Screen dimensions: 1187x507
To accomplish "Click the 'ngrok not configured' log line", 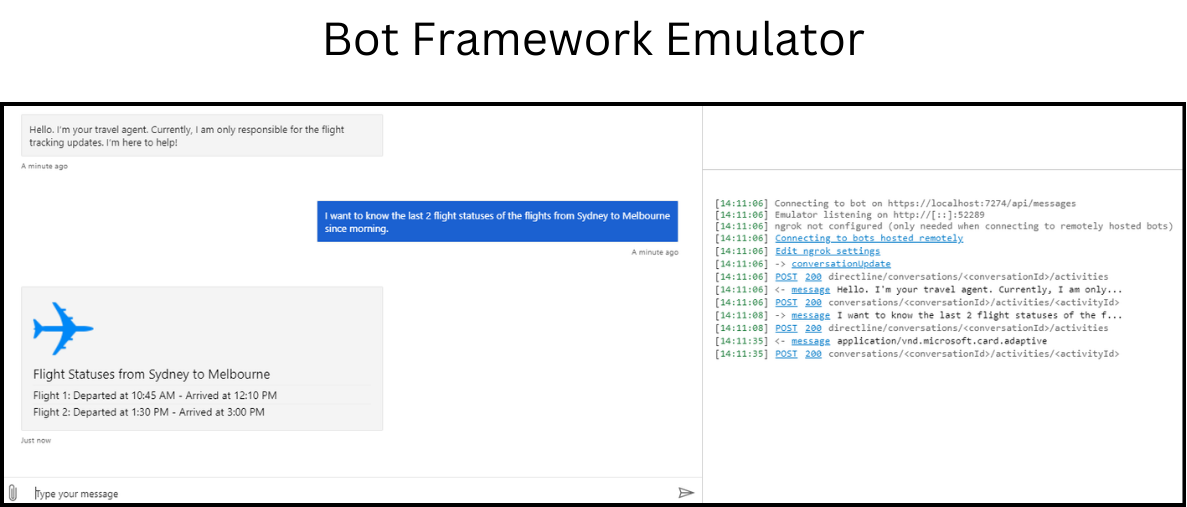I will pyautogui.click(x=974, y=226).
